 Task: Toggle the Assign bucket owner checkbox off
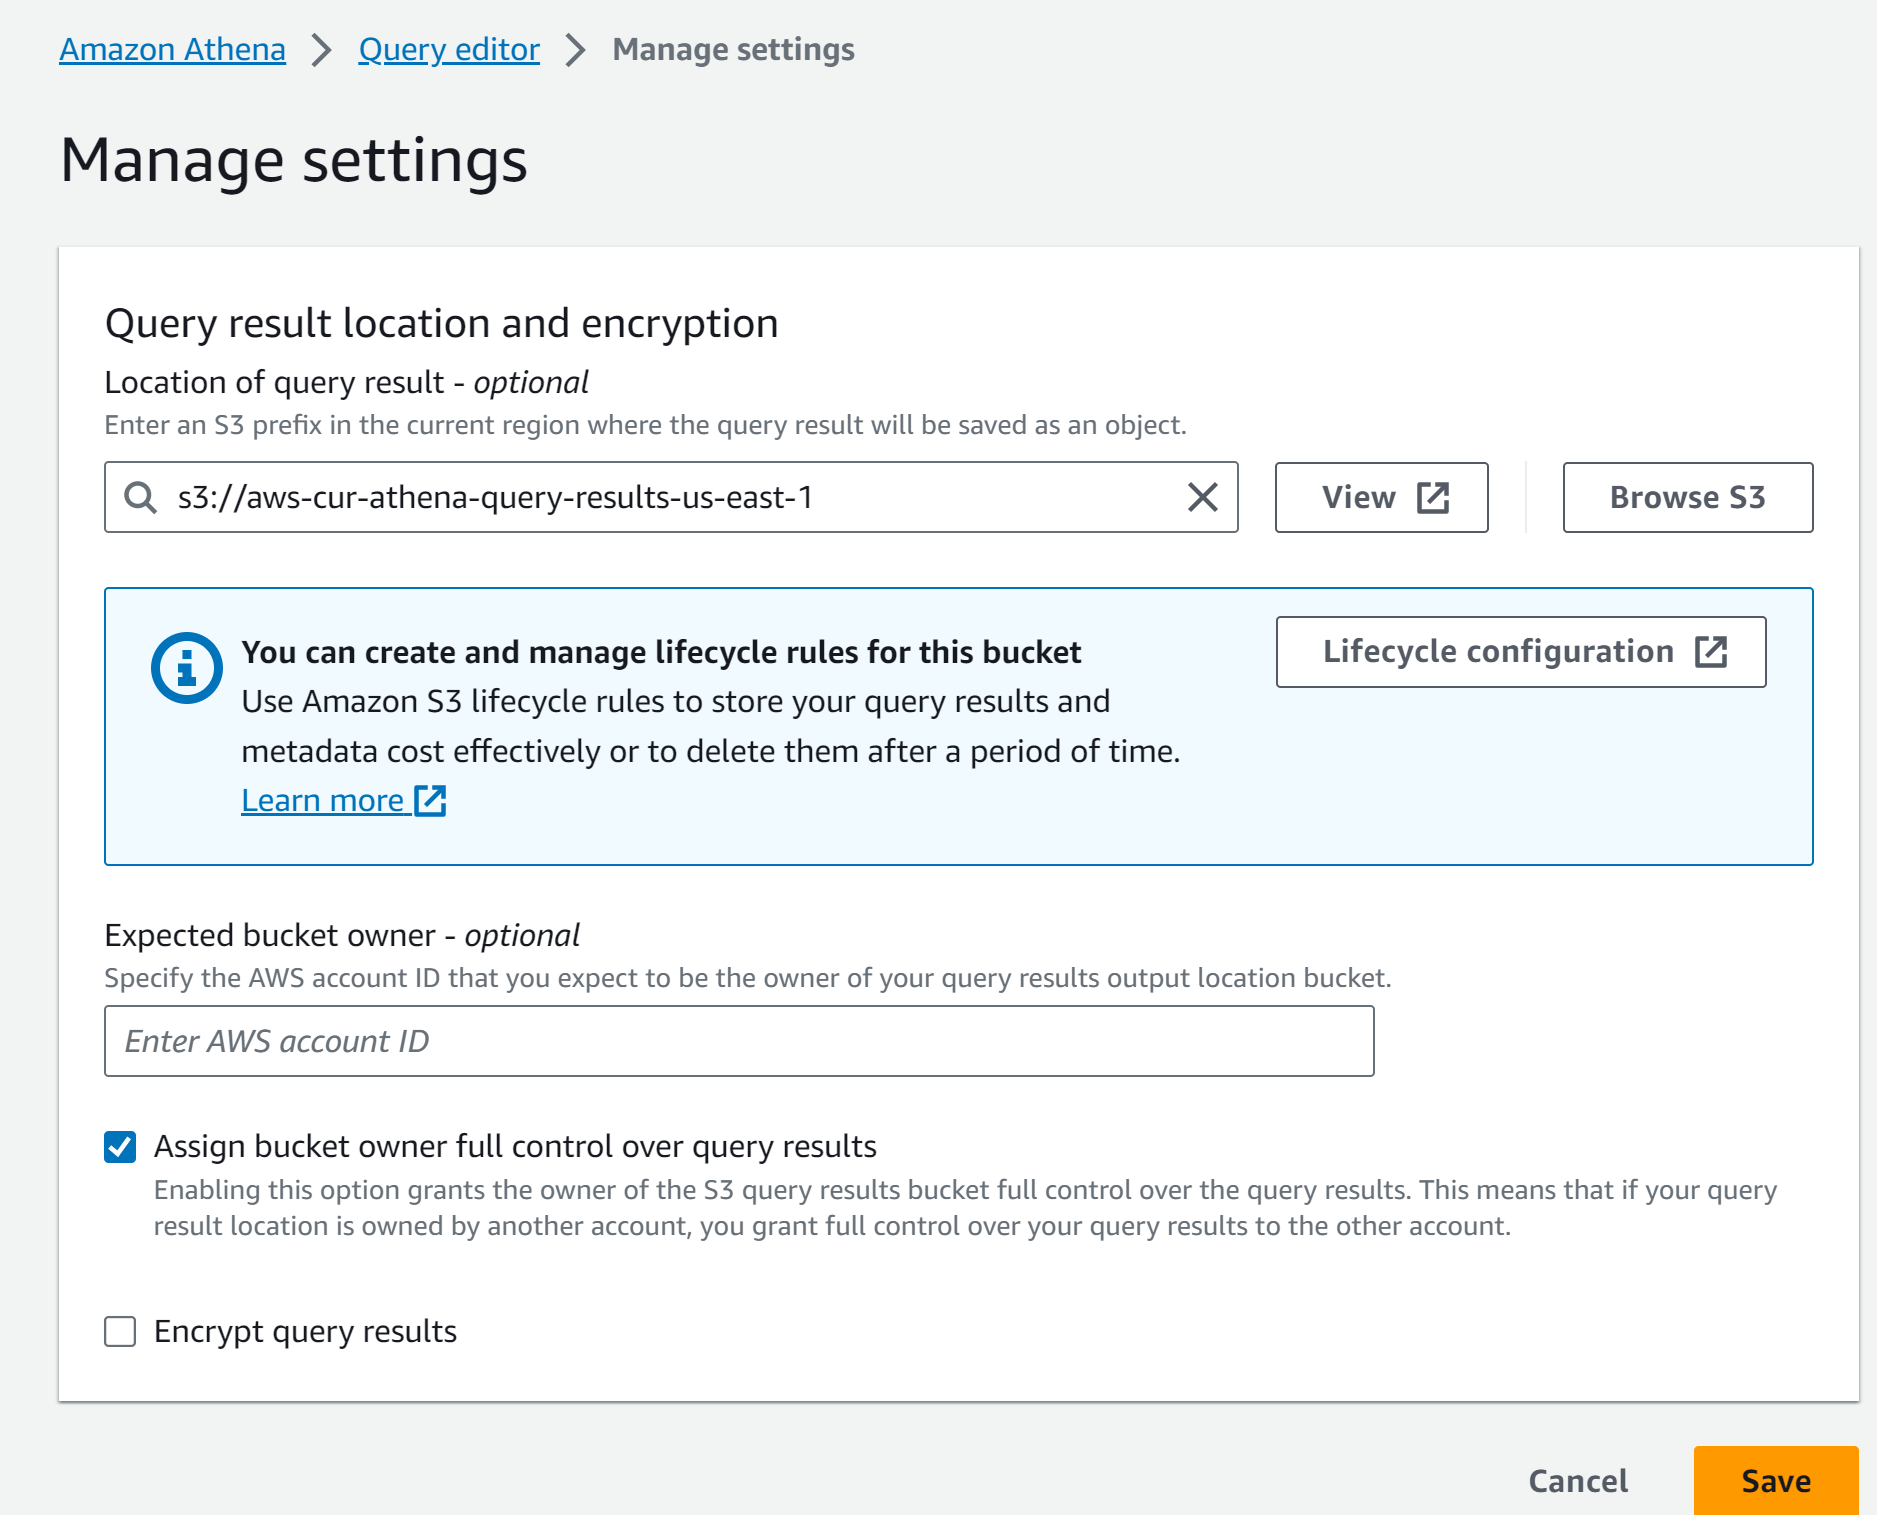coord(119,1146)
